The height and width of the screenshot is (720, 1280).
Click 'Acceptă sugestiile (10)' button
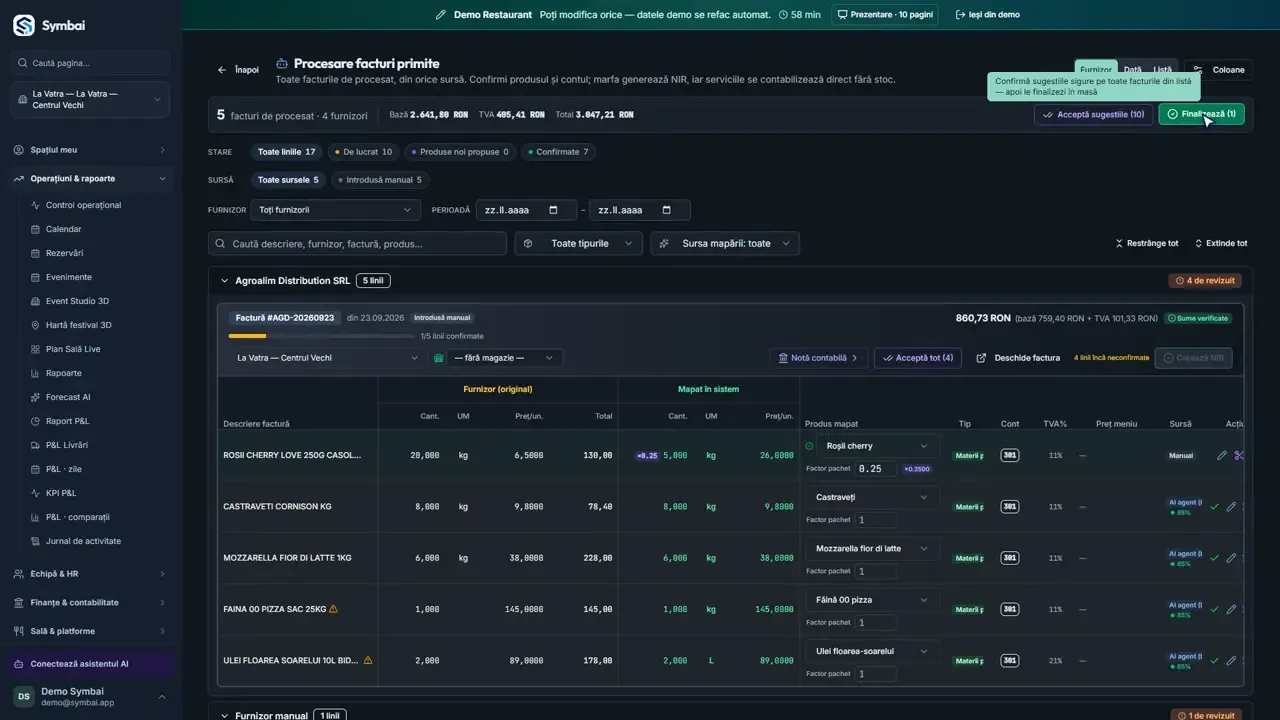pos(1093,114)
